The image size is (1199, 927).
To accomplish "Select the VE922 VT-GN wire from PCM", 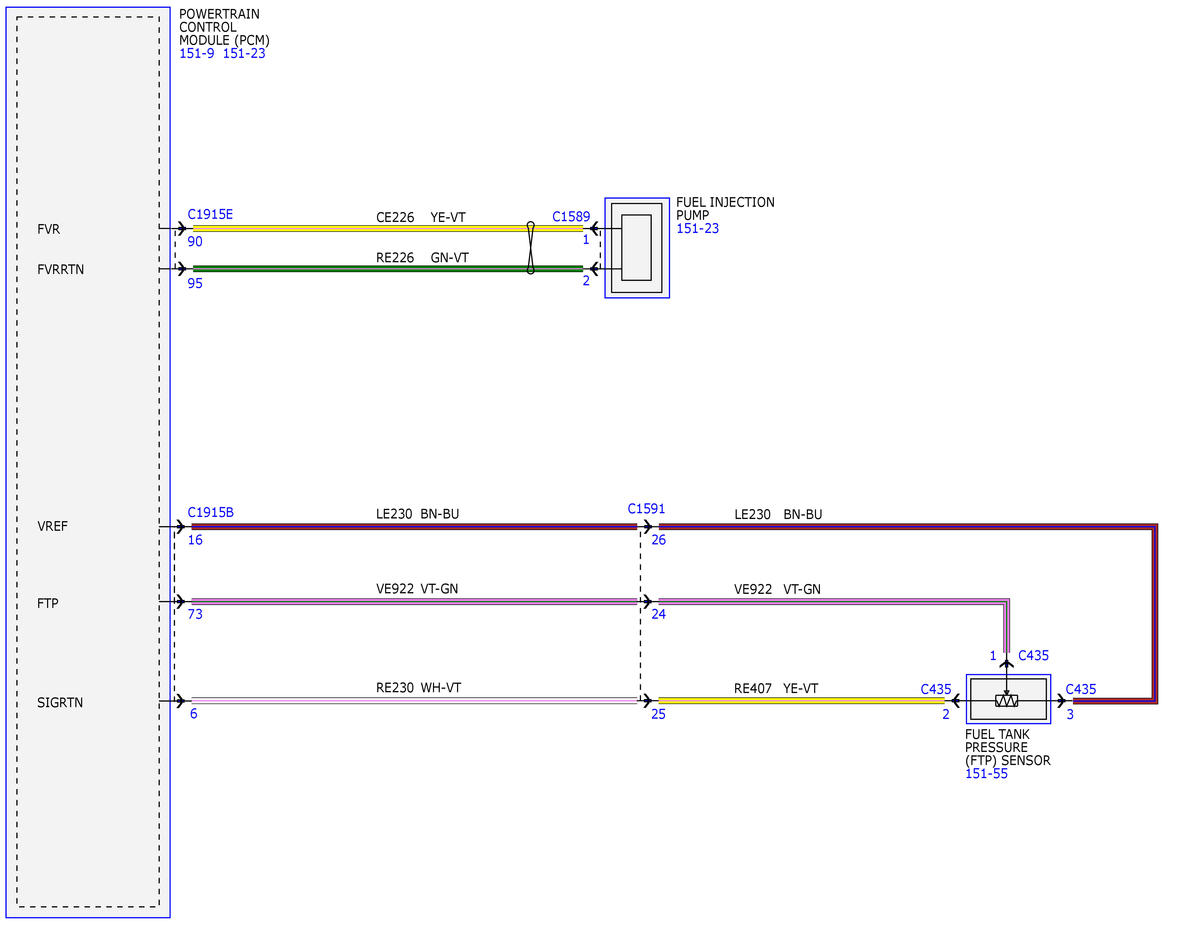I will 414,602.
